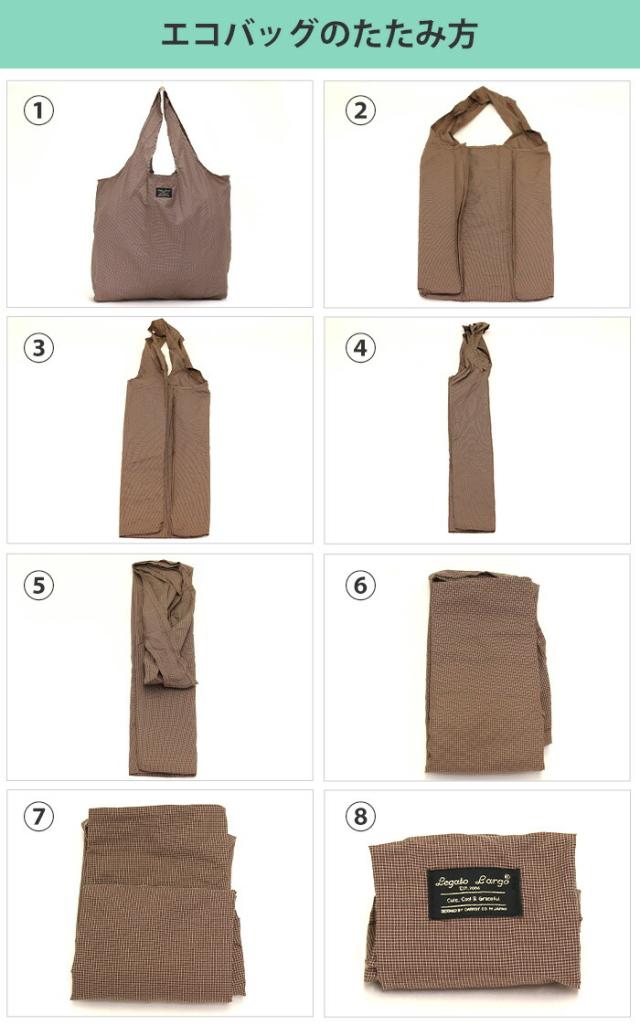
Task: Open step 8 finished folded bag photo
Action: click(477, 903)
